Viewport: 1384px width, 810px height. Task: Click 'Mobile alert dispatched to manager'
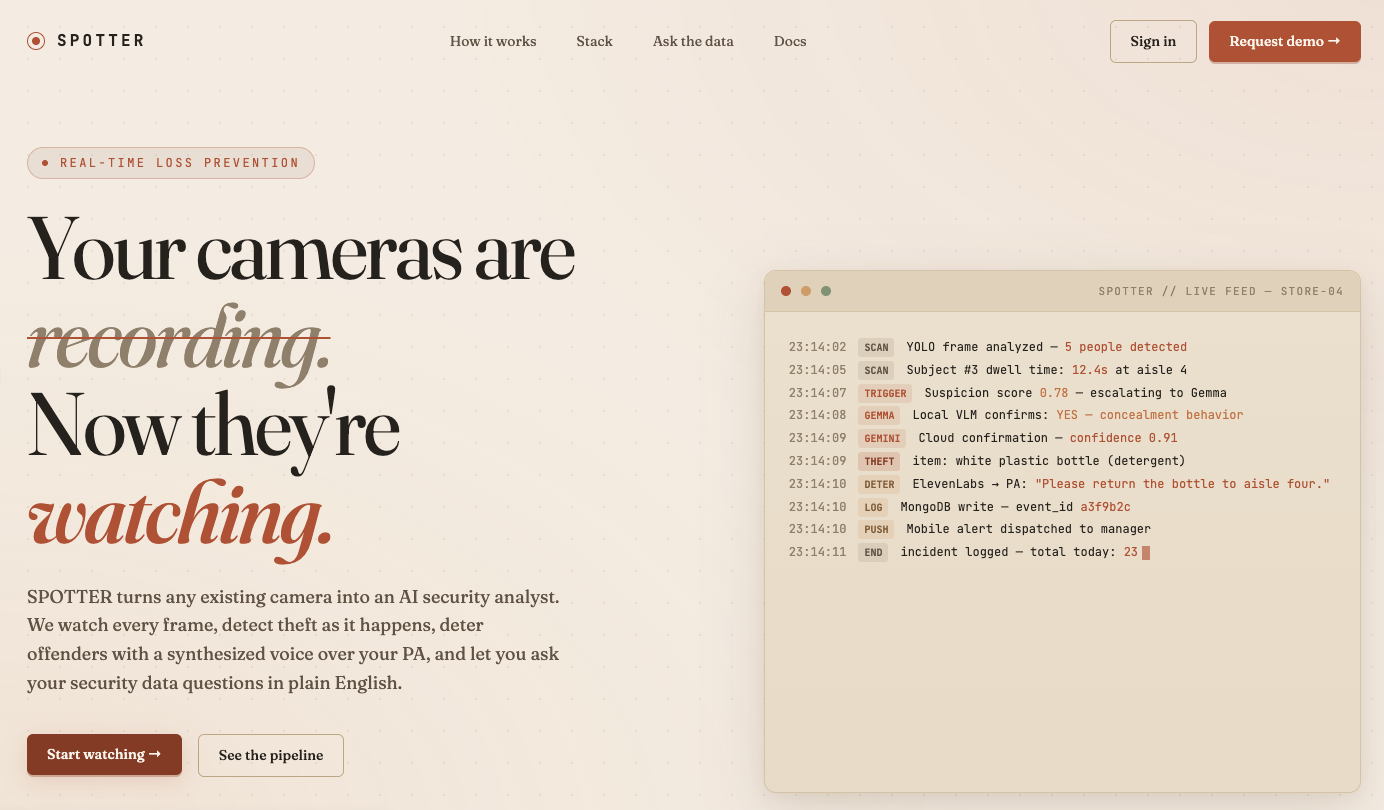[x=1028, y=529]
